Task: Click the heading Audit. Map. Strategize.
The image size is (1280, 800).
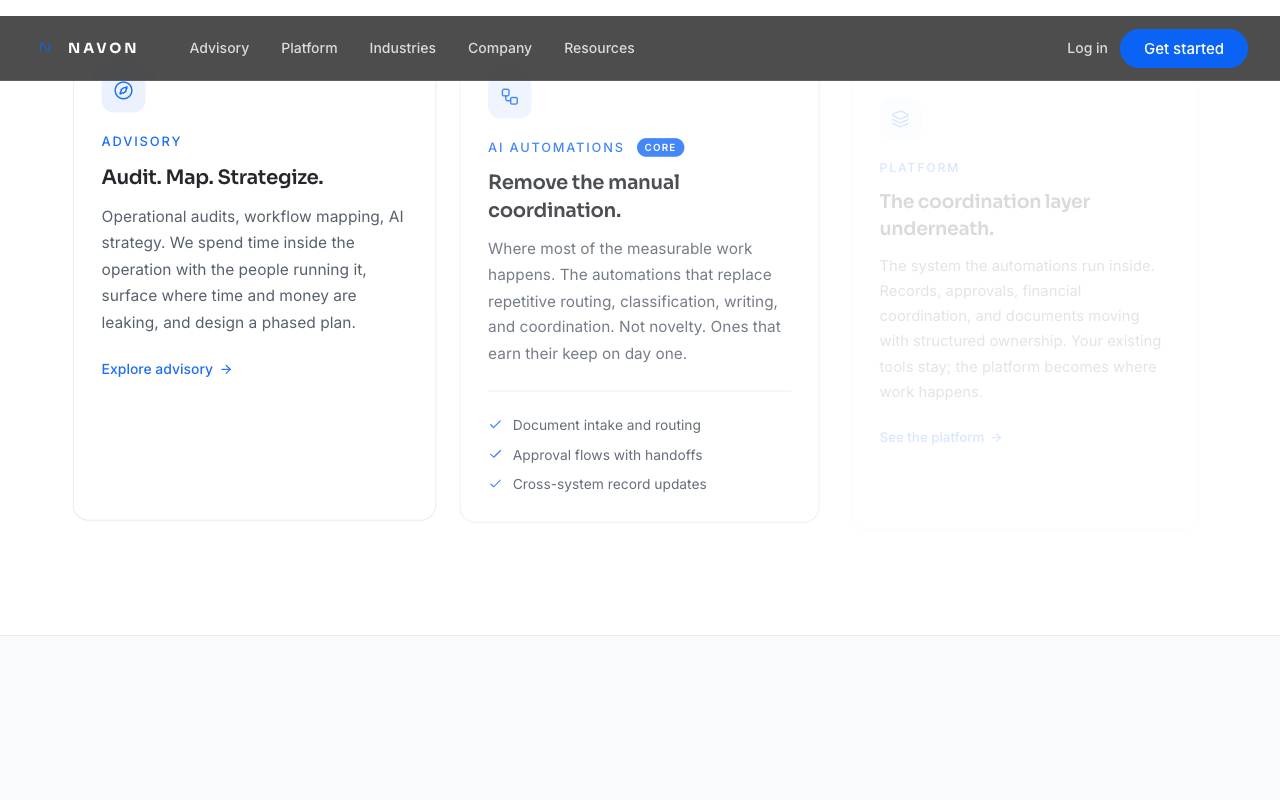Action: point(212,177)
